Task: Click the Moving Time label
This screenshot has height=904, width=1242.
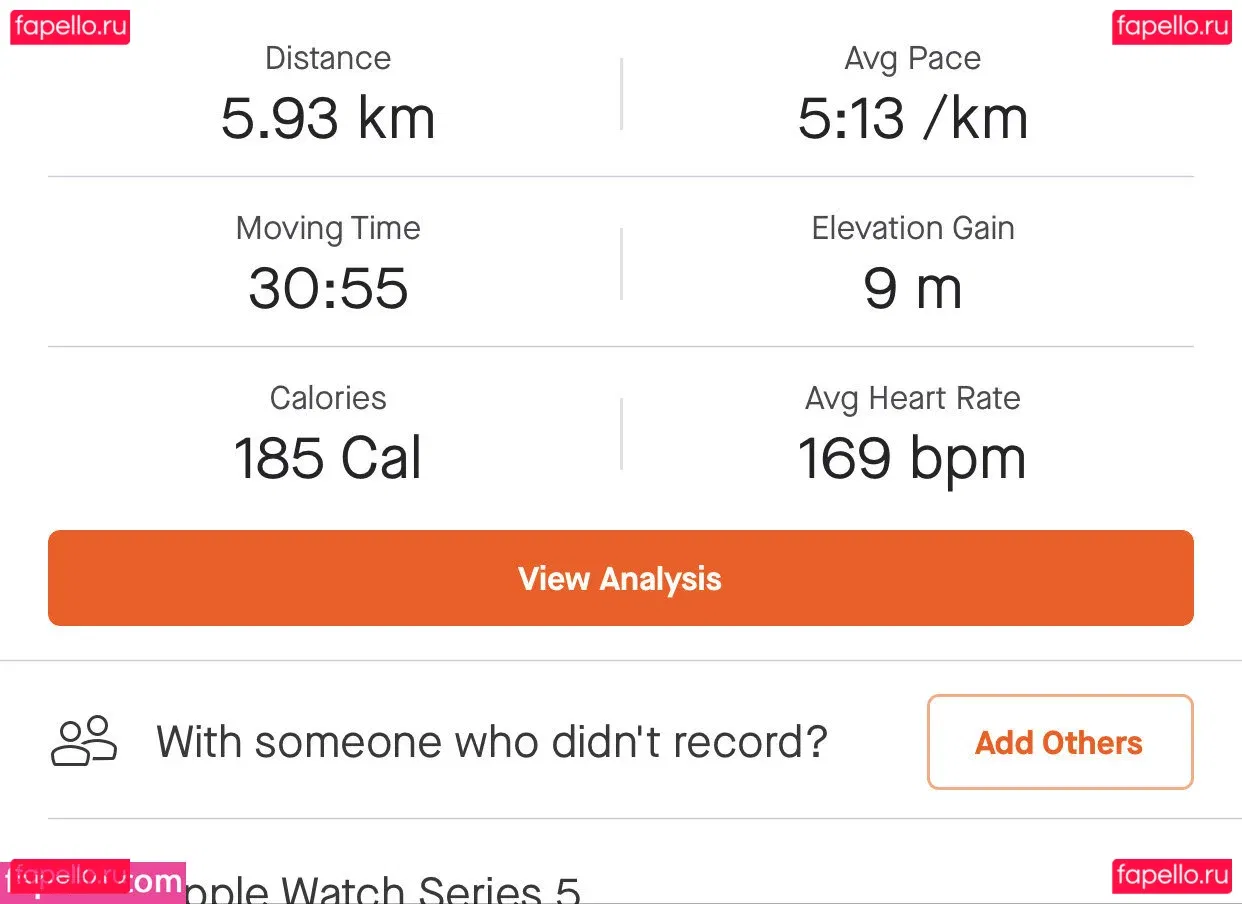Action: [x=328, y=228]
